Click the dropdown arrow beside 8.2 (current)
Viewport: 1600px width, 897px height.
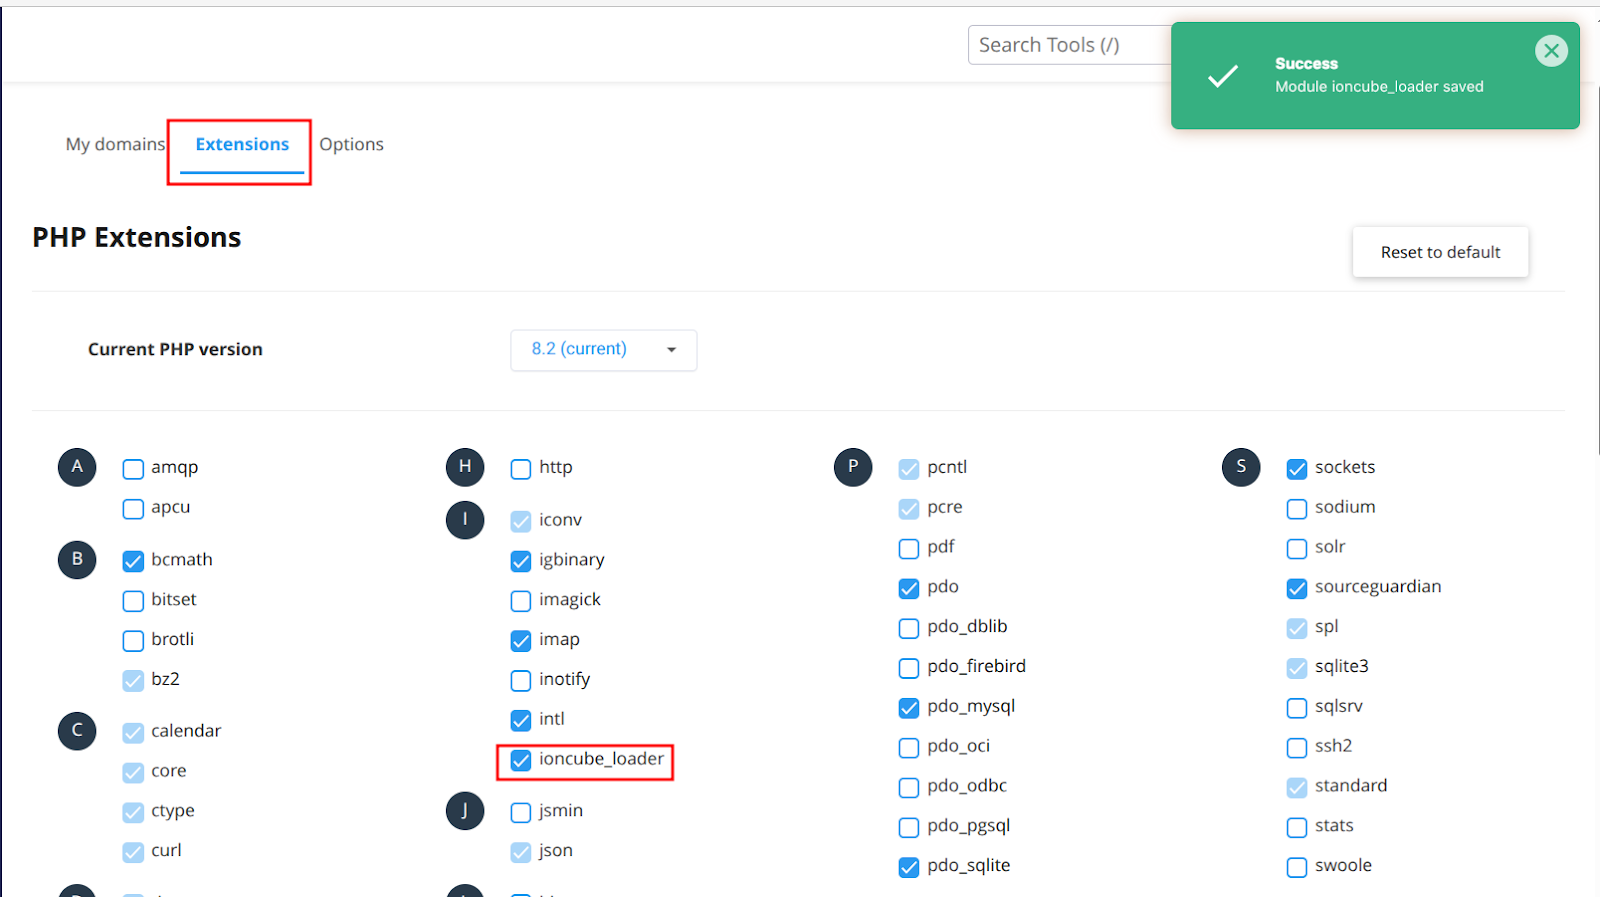[x=671, y=350]
